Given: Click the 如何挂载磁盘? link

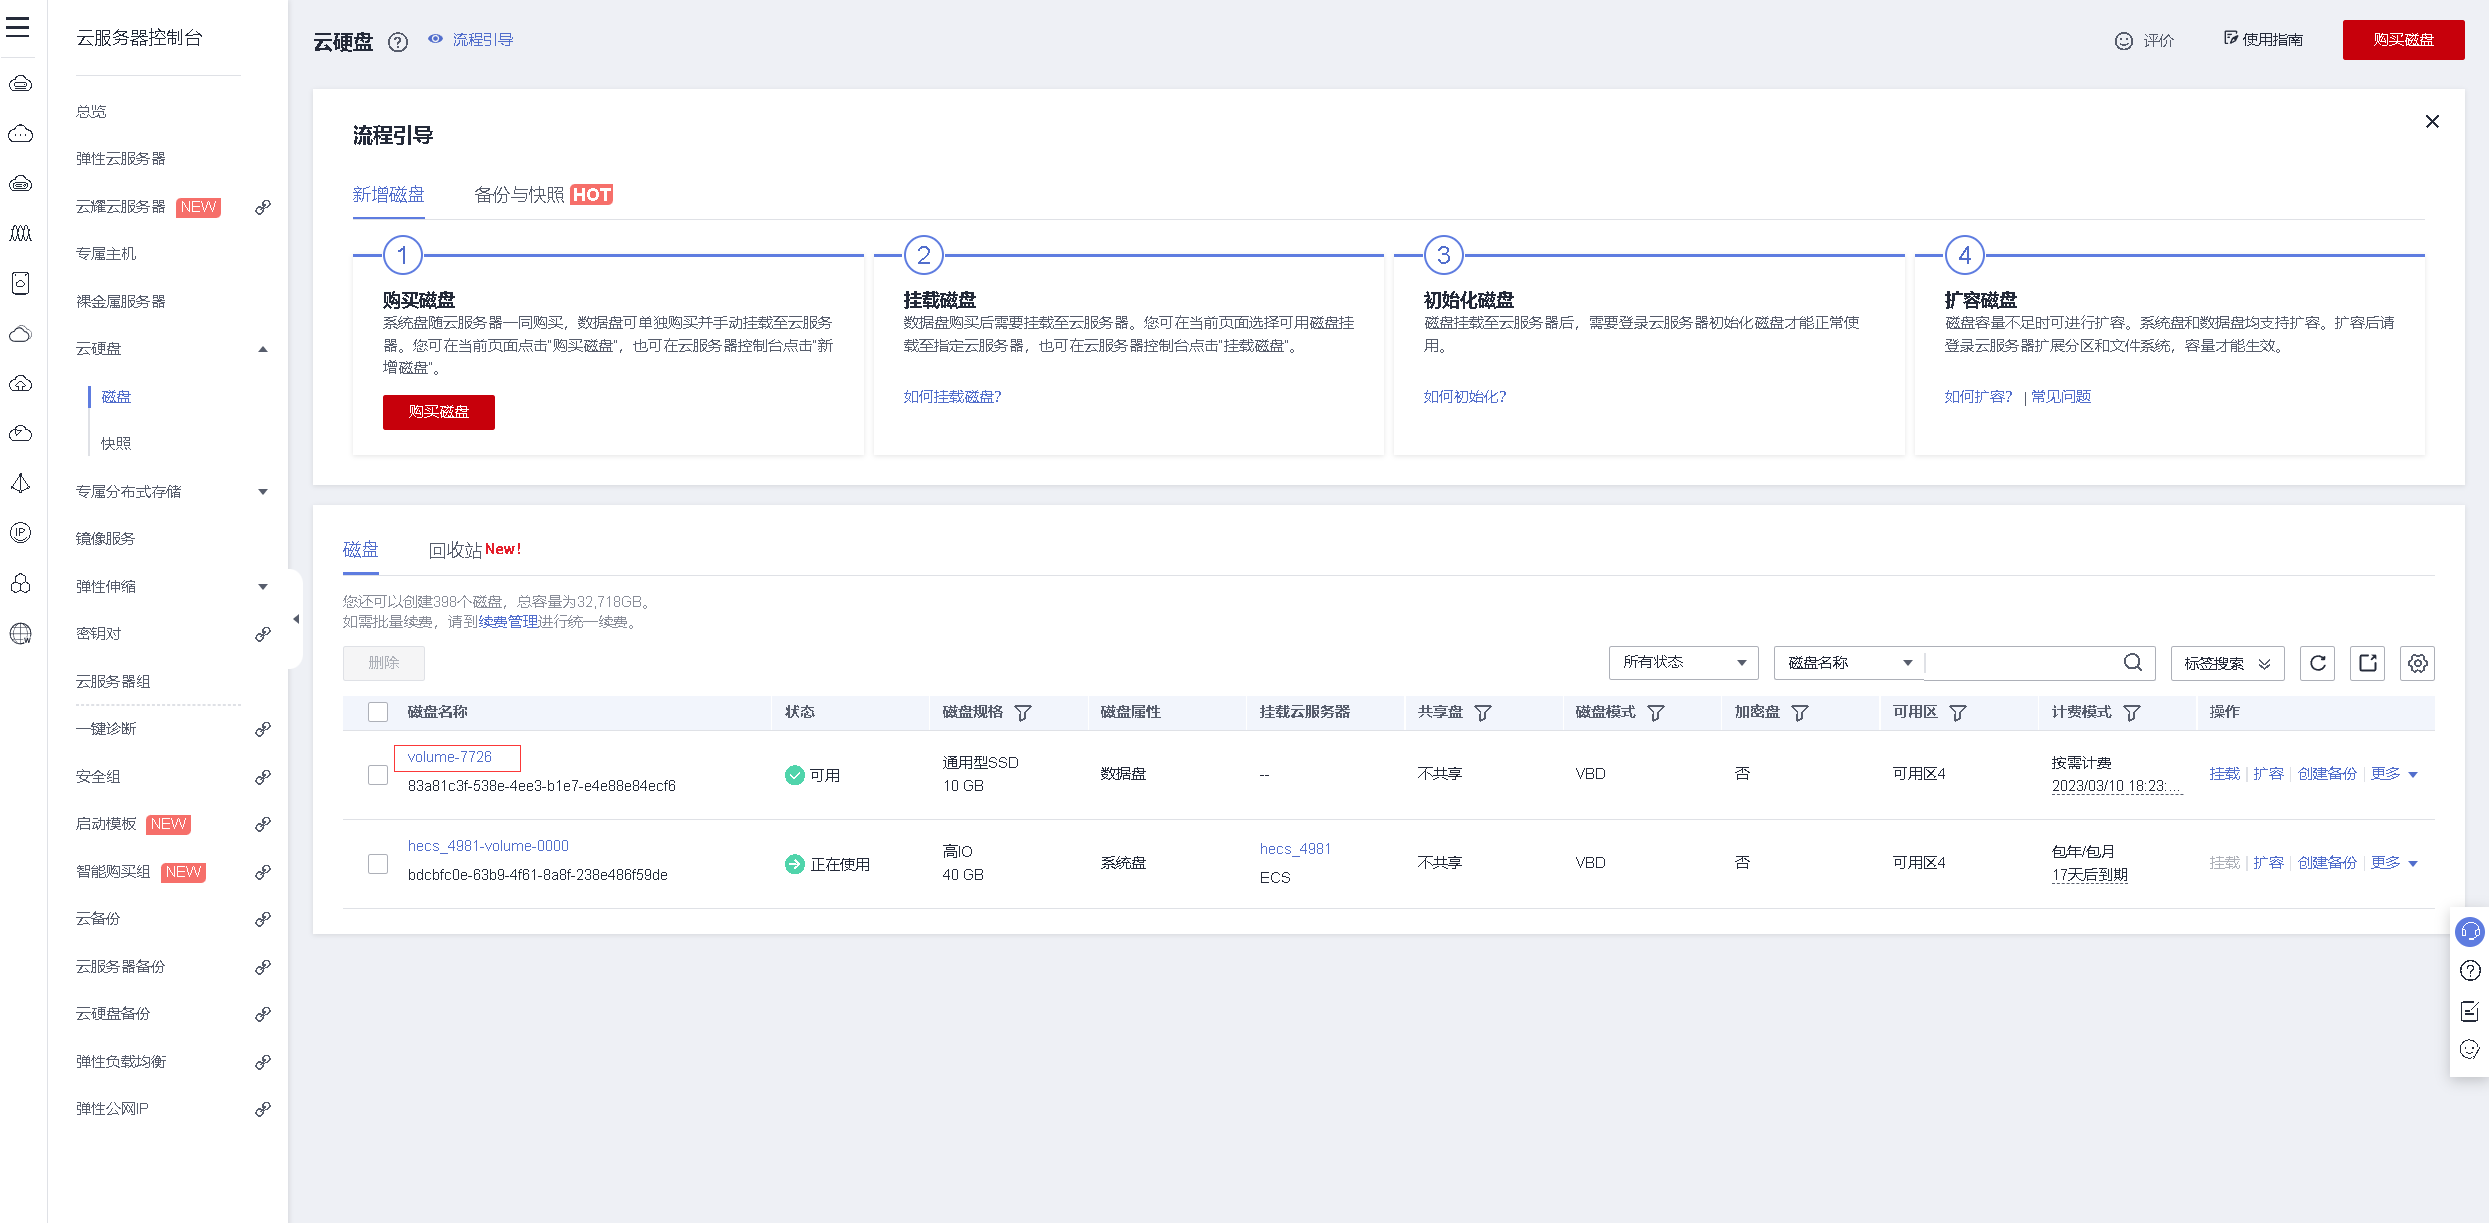Looking at the screenshot, I should 952,397.
